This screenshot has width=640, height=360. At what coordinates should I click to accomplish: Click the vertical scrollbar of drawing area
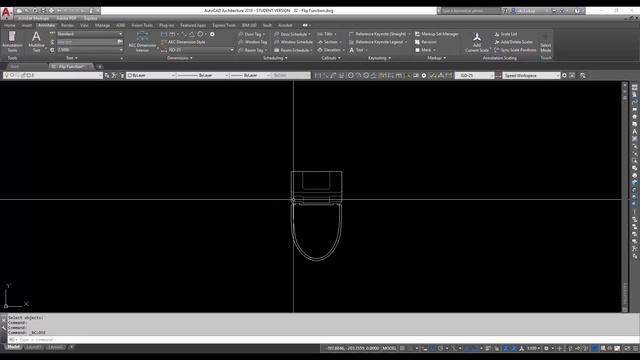point(624,197)
